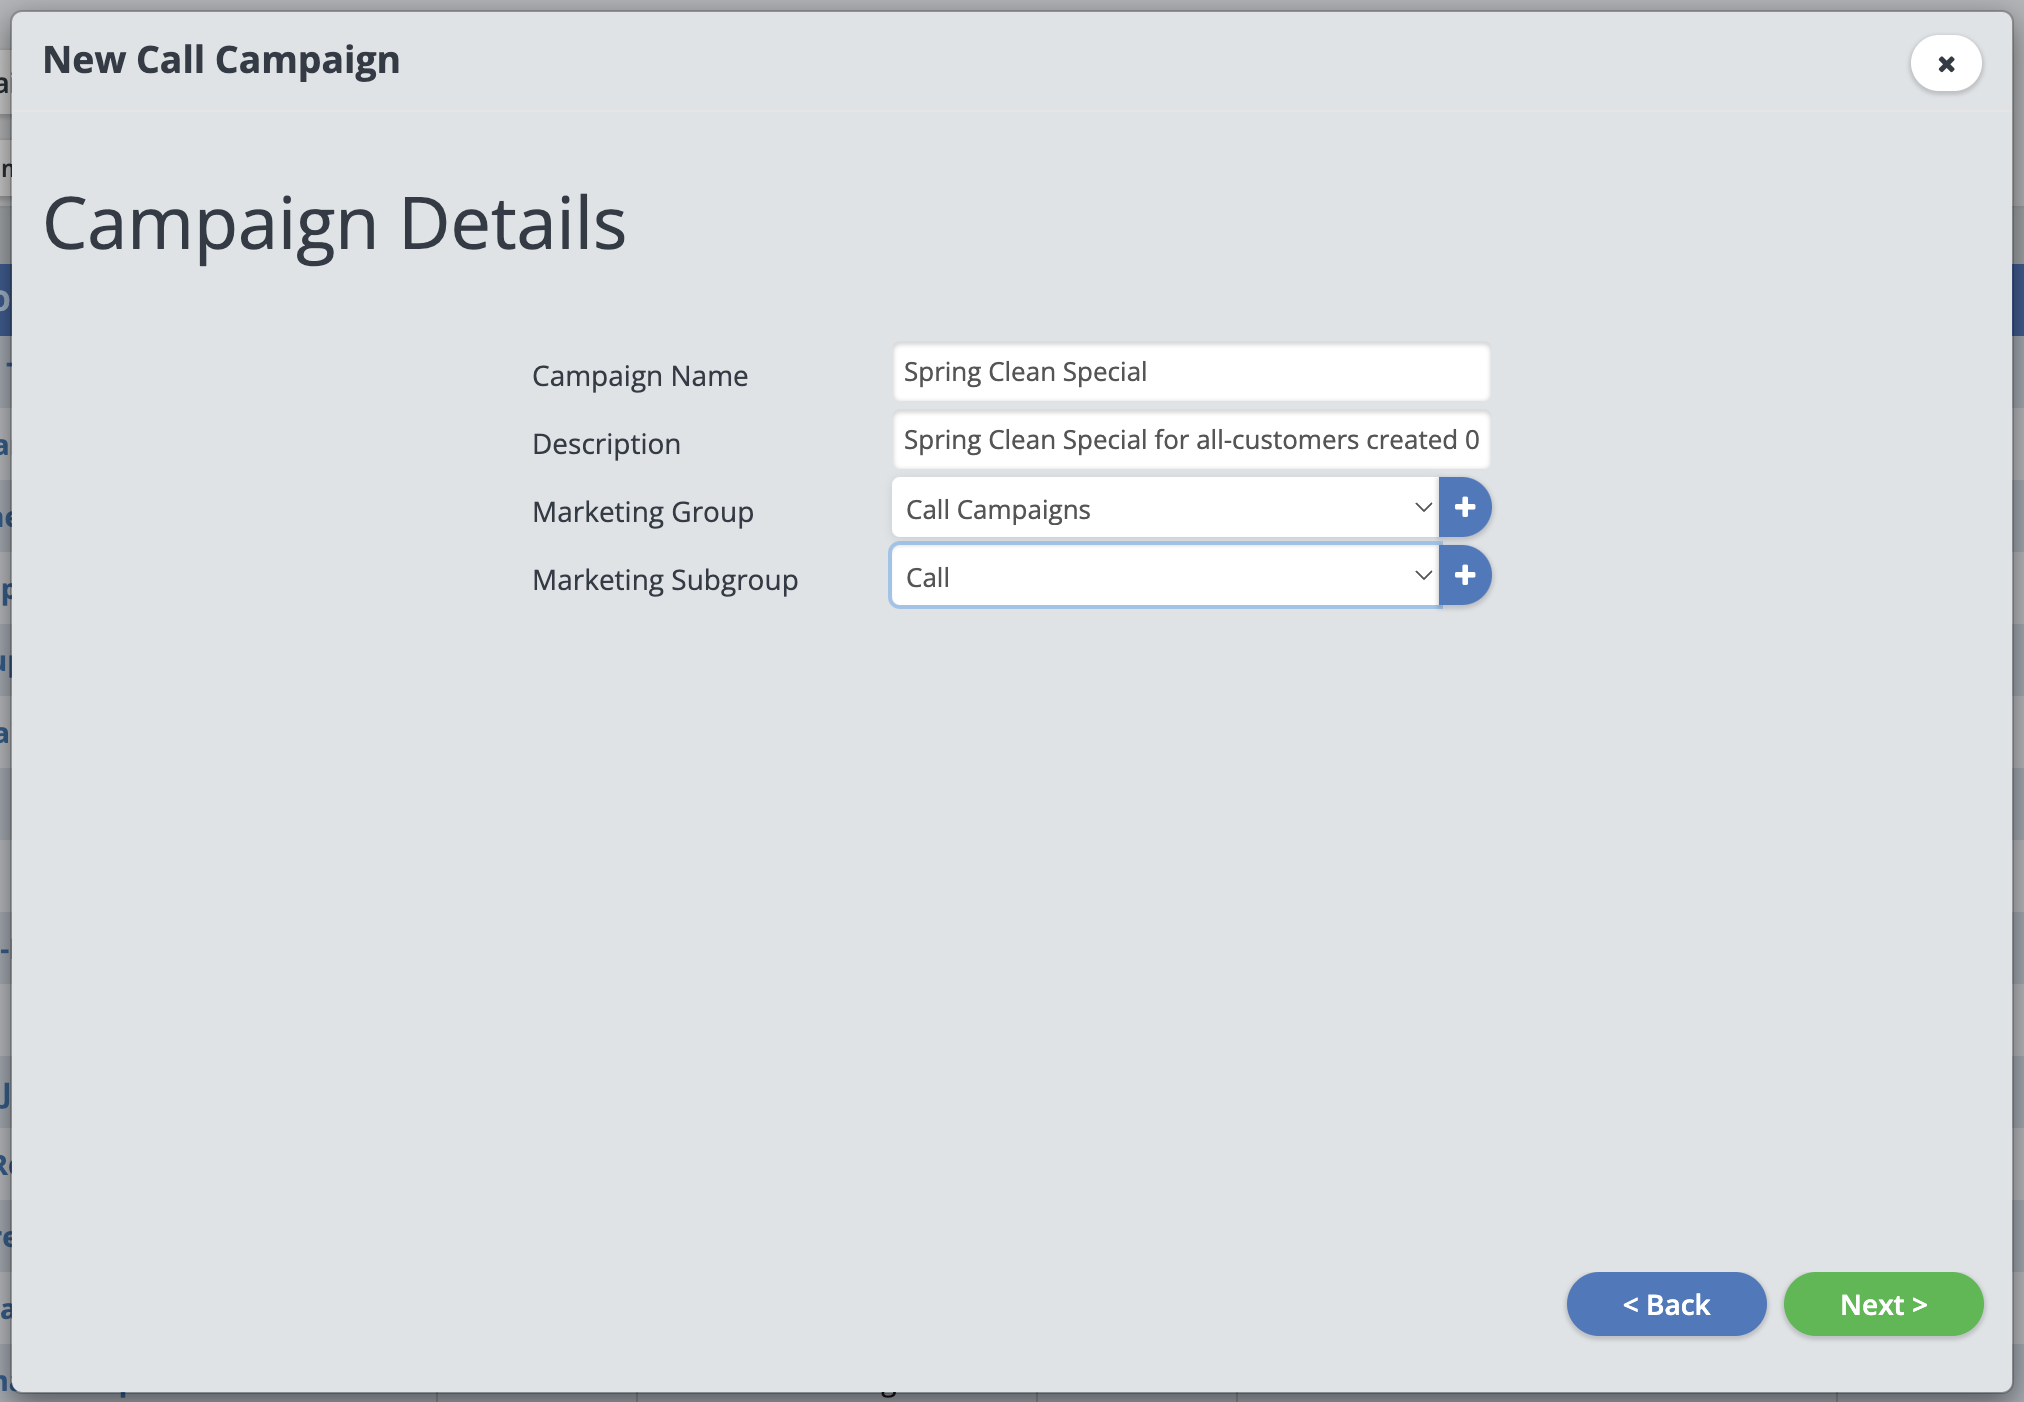Return to previous step with < Back

1666,1304
